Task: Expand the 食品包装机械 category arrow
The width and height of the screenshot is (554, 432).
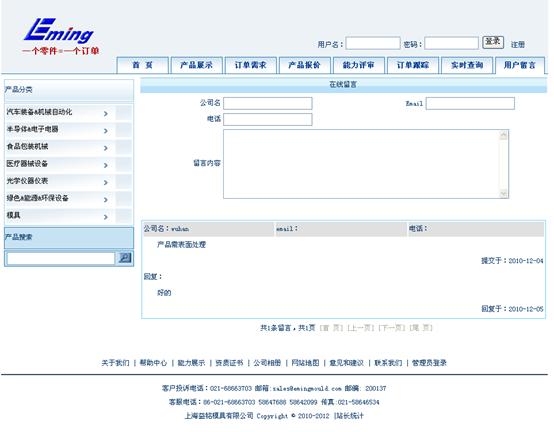Action: [x=106, y=148]
